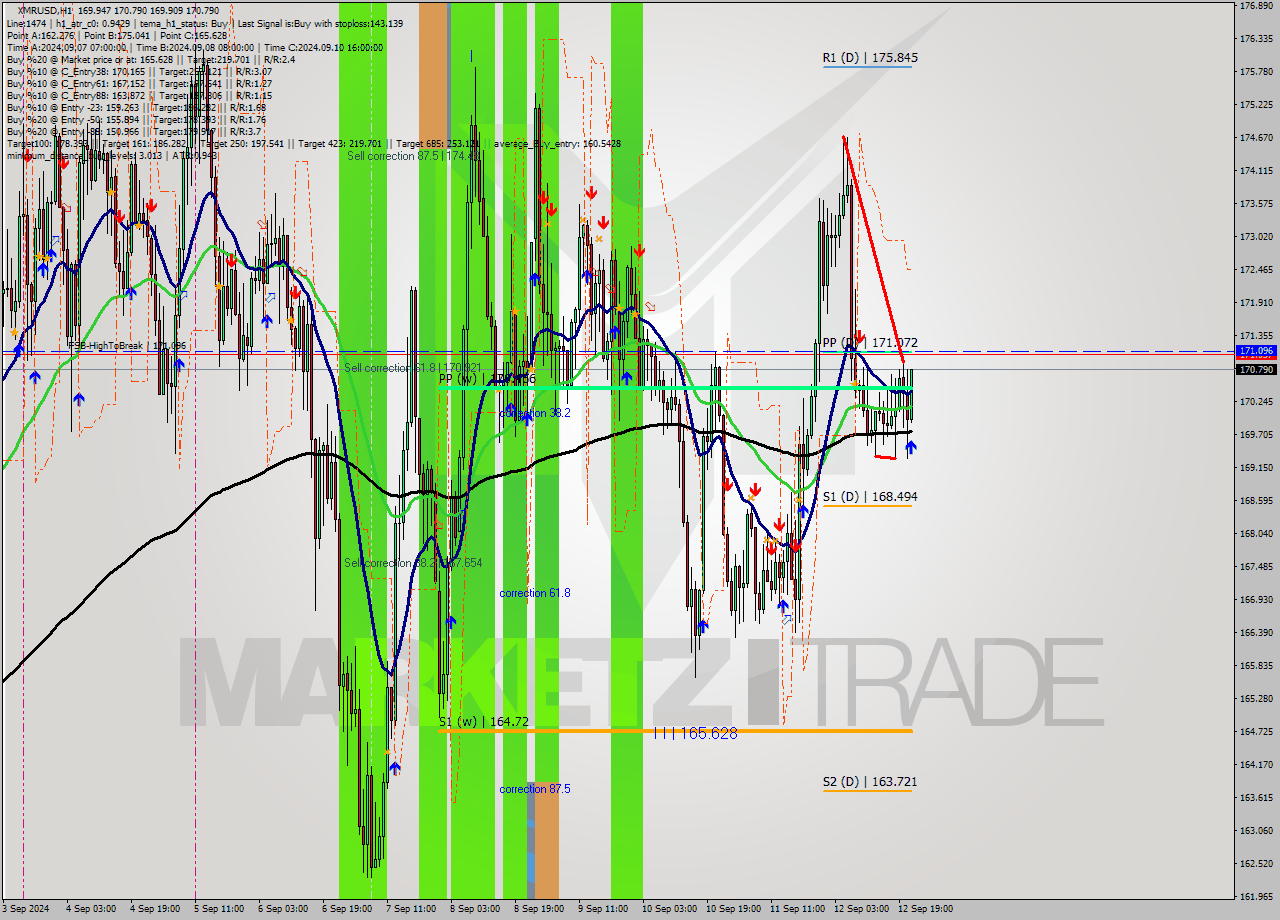Click the '7 Sep 11:00' time label
This screenshot has width=1280, height=920.
(x=411, y=910)
